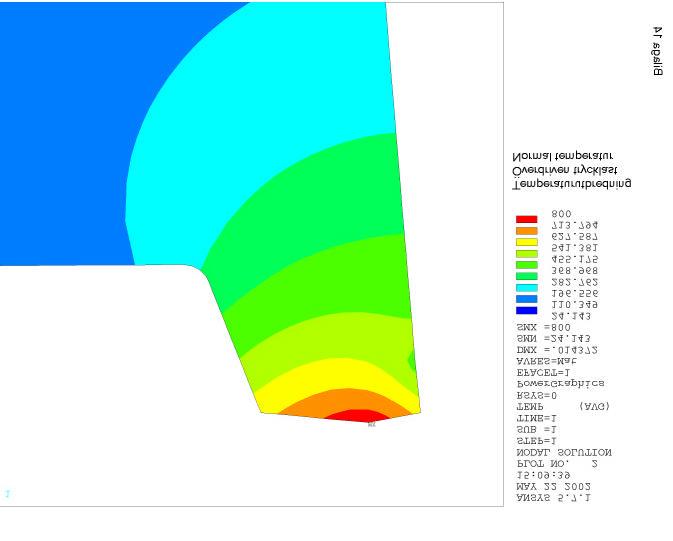Click the SMN =24.143 line
The width and height of the screenshot is (673, 541).
pos(554,339)
